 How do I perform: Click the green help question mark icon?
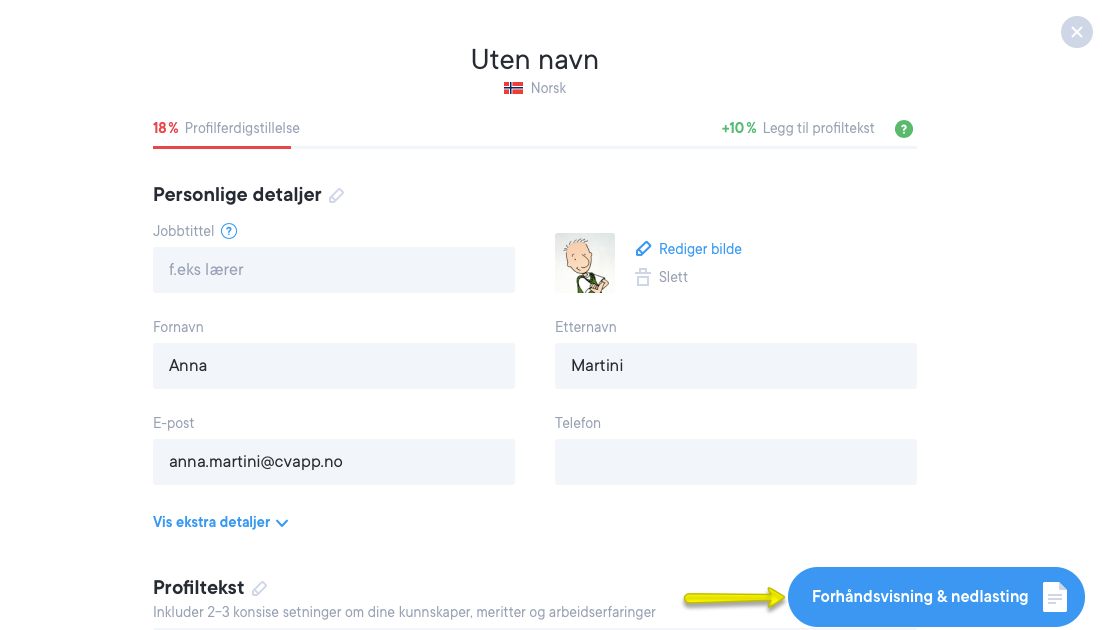(x=904, y=129)
